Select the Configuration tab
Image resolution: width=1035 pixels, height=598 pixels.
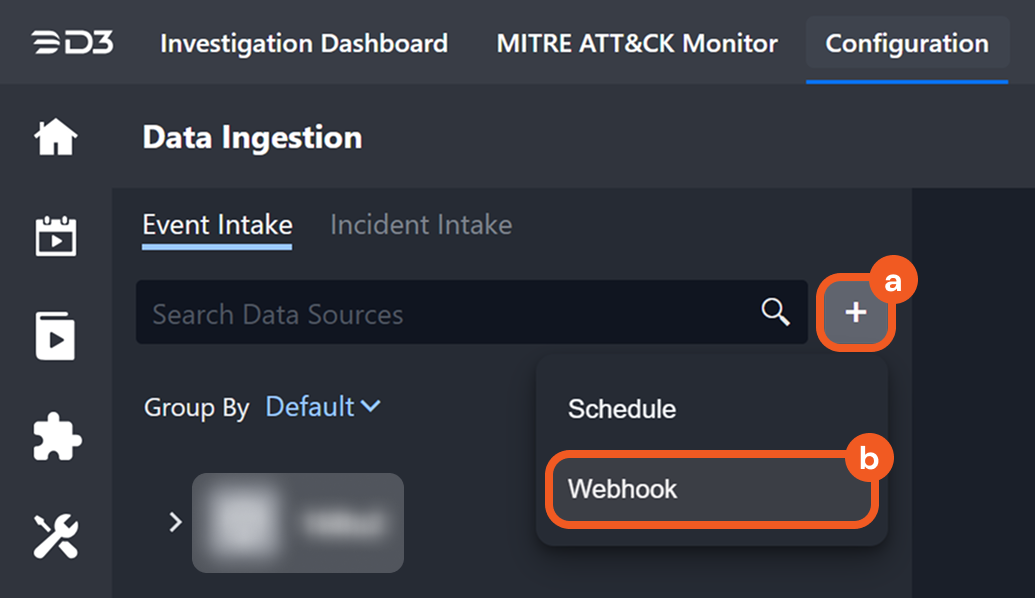pyautogui.click(x=907, y=44)
